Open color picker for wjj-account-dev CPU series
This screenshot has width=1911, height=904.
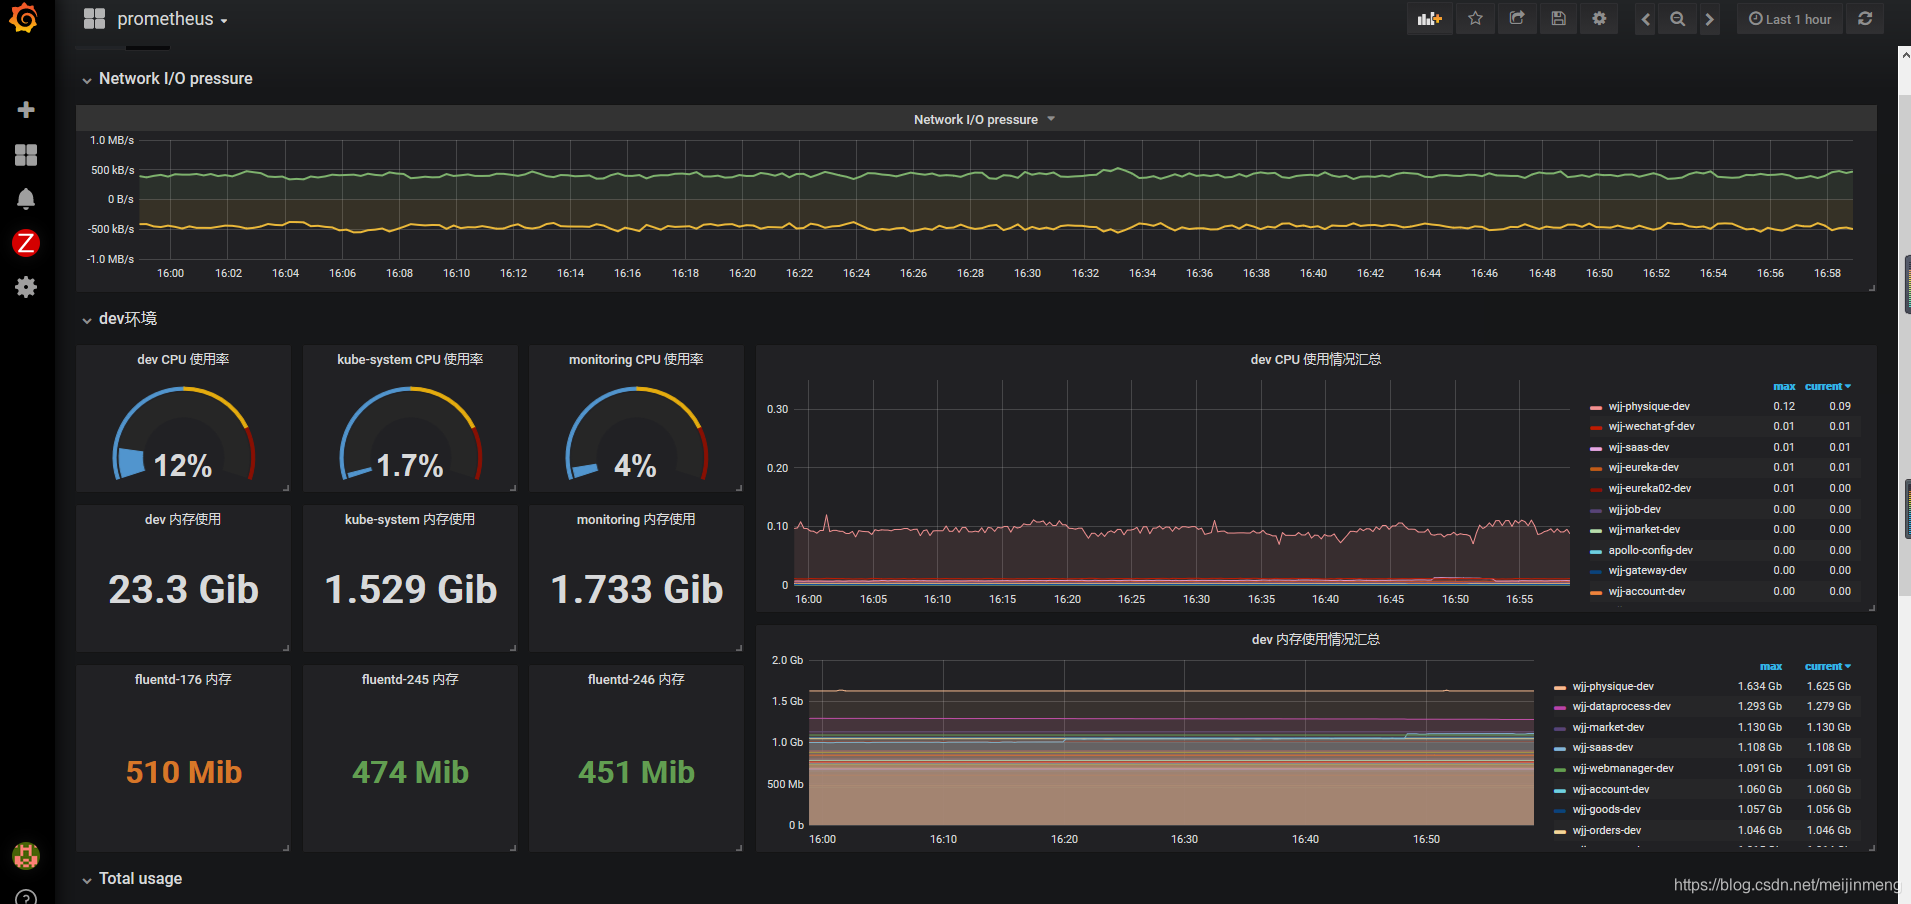coord(1596,592)
